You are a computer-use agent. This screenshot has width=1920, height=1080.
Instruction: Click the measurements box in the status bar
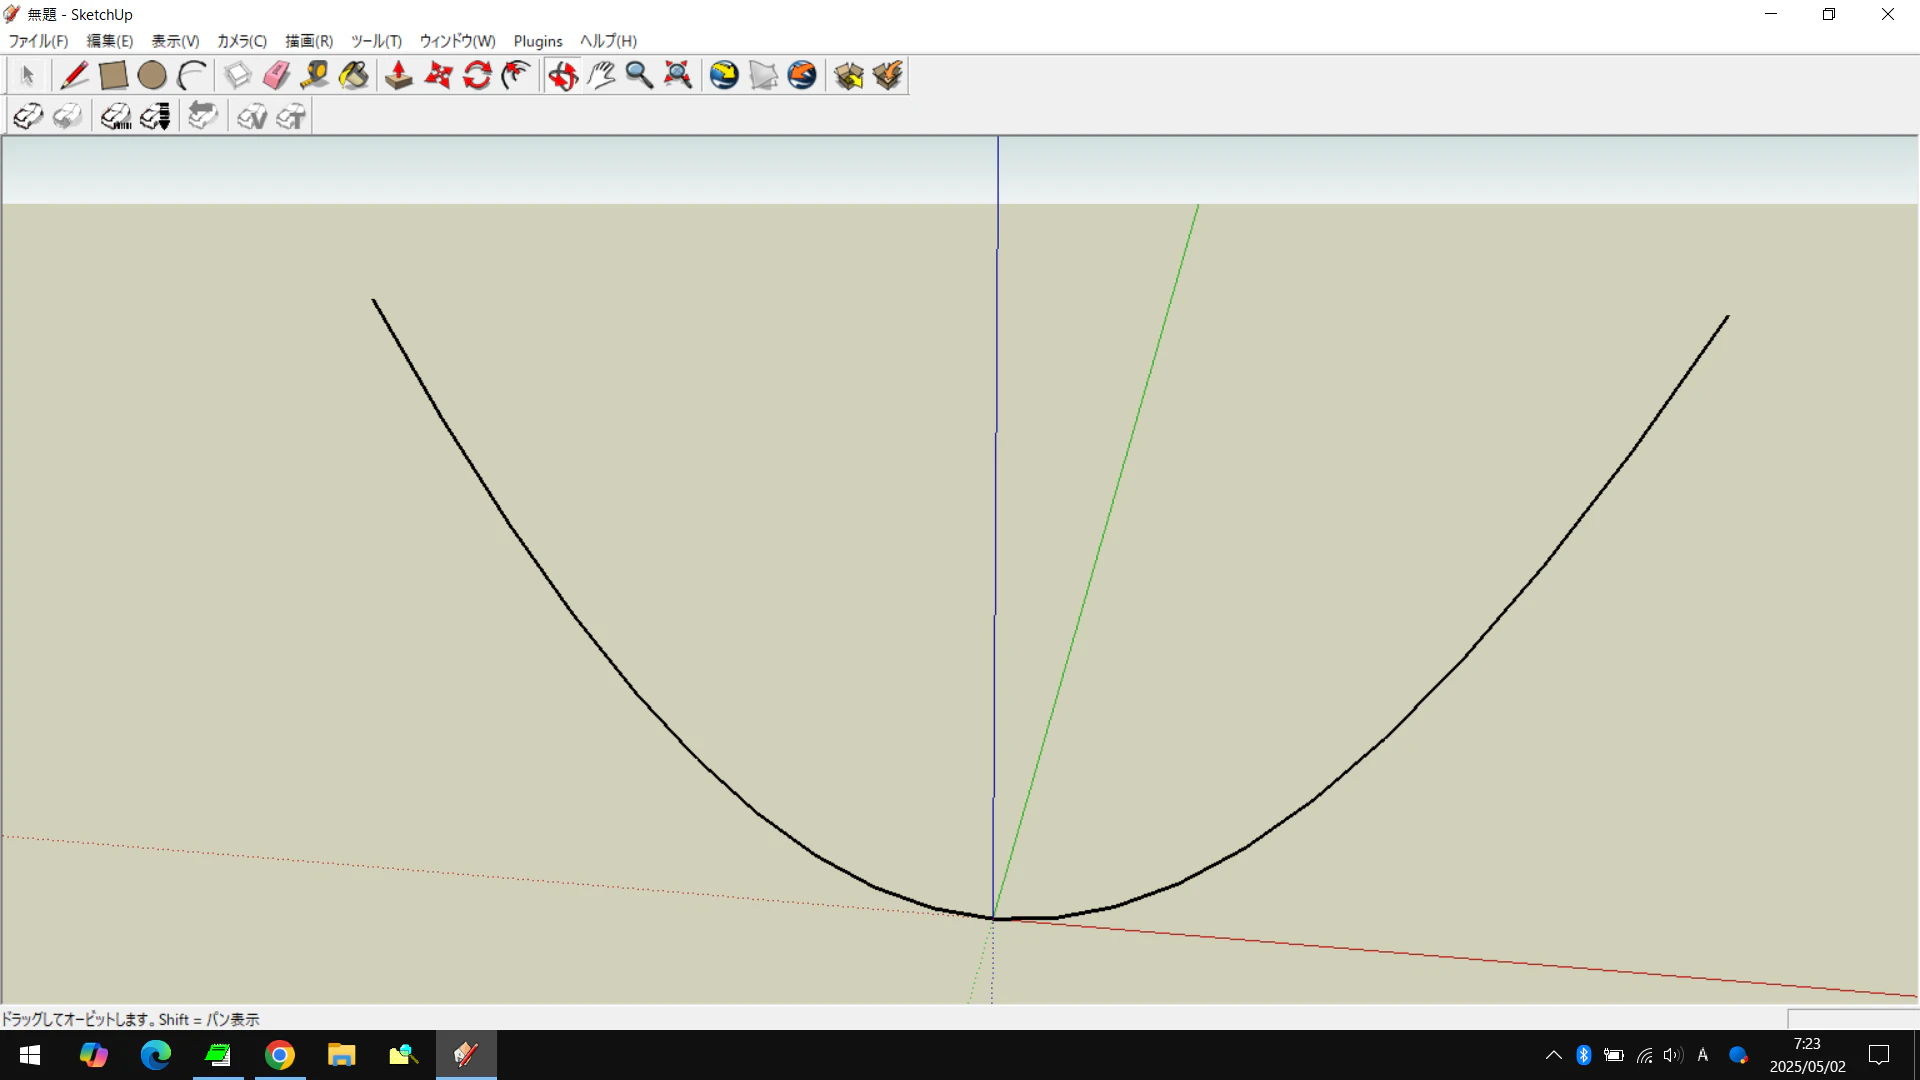(1852, 1018)
